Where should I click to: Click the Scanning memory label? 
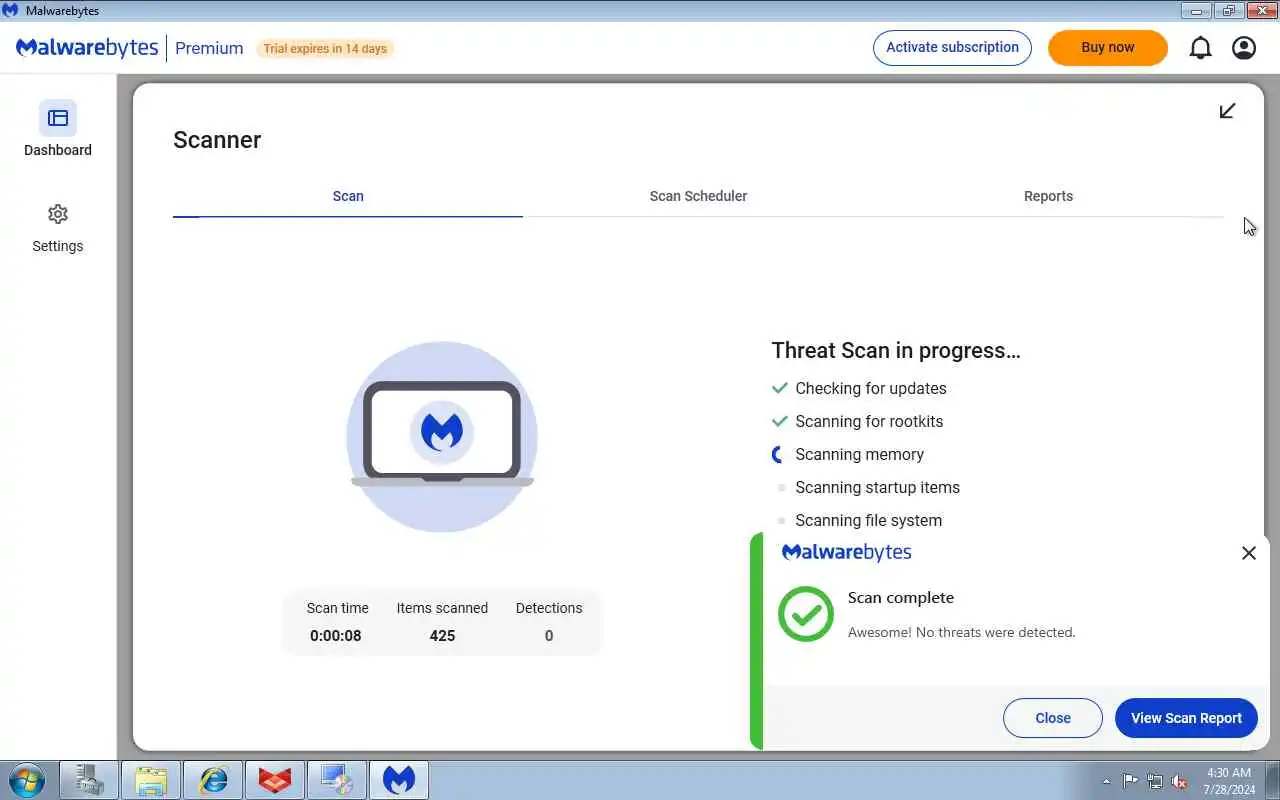coord(859,454)
